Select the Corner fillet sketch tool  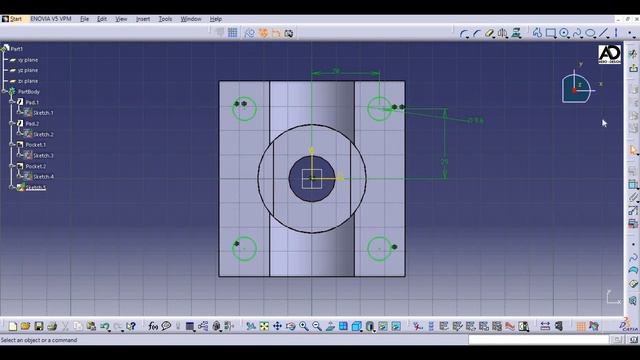click(x=463, y=33)
